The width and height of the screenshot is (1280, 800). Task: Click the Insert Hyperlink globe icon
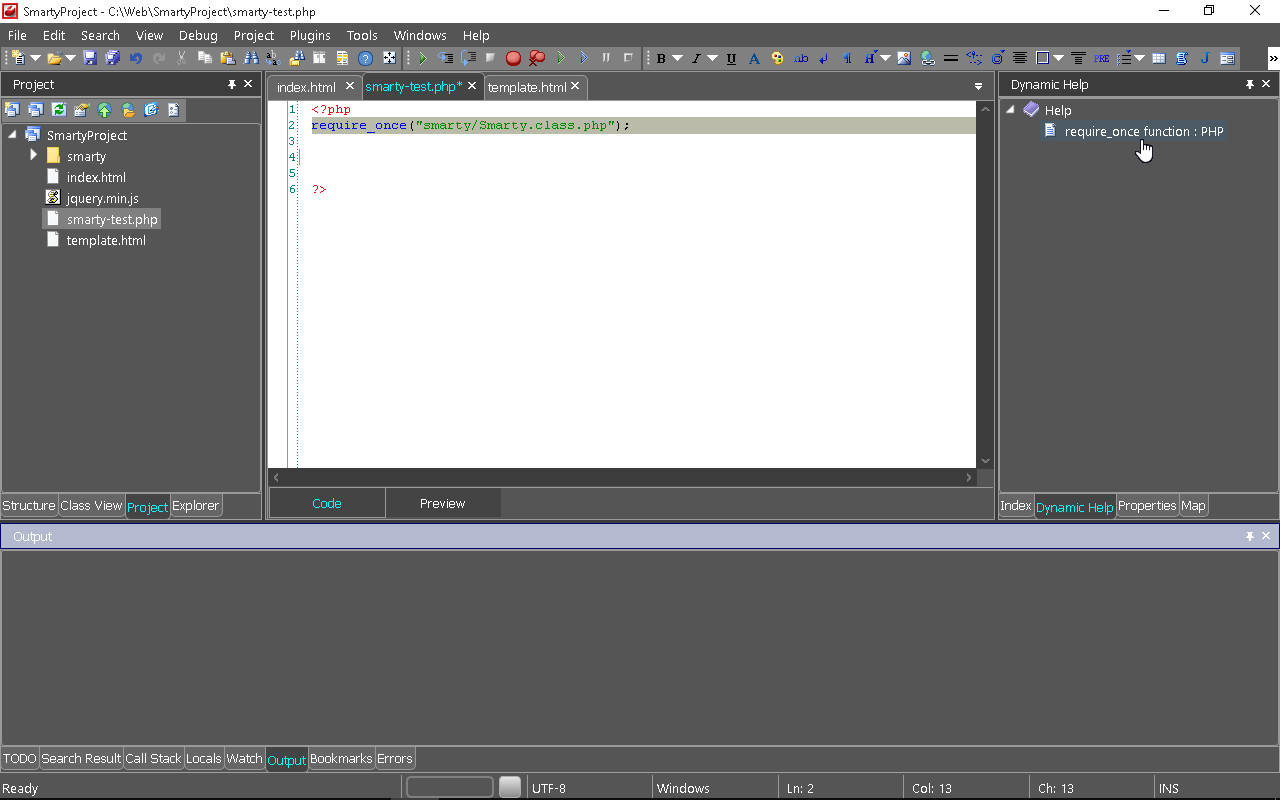(927, 58)
